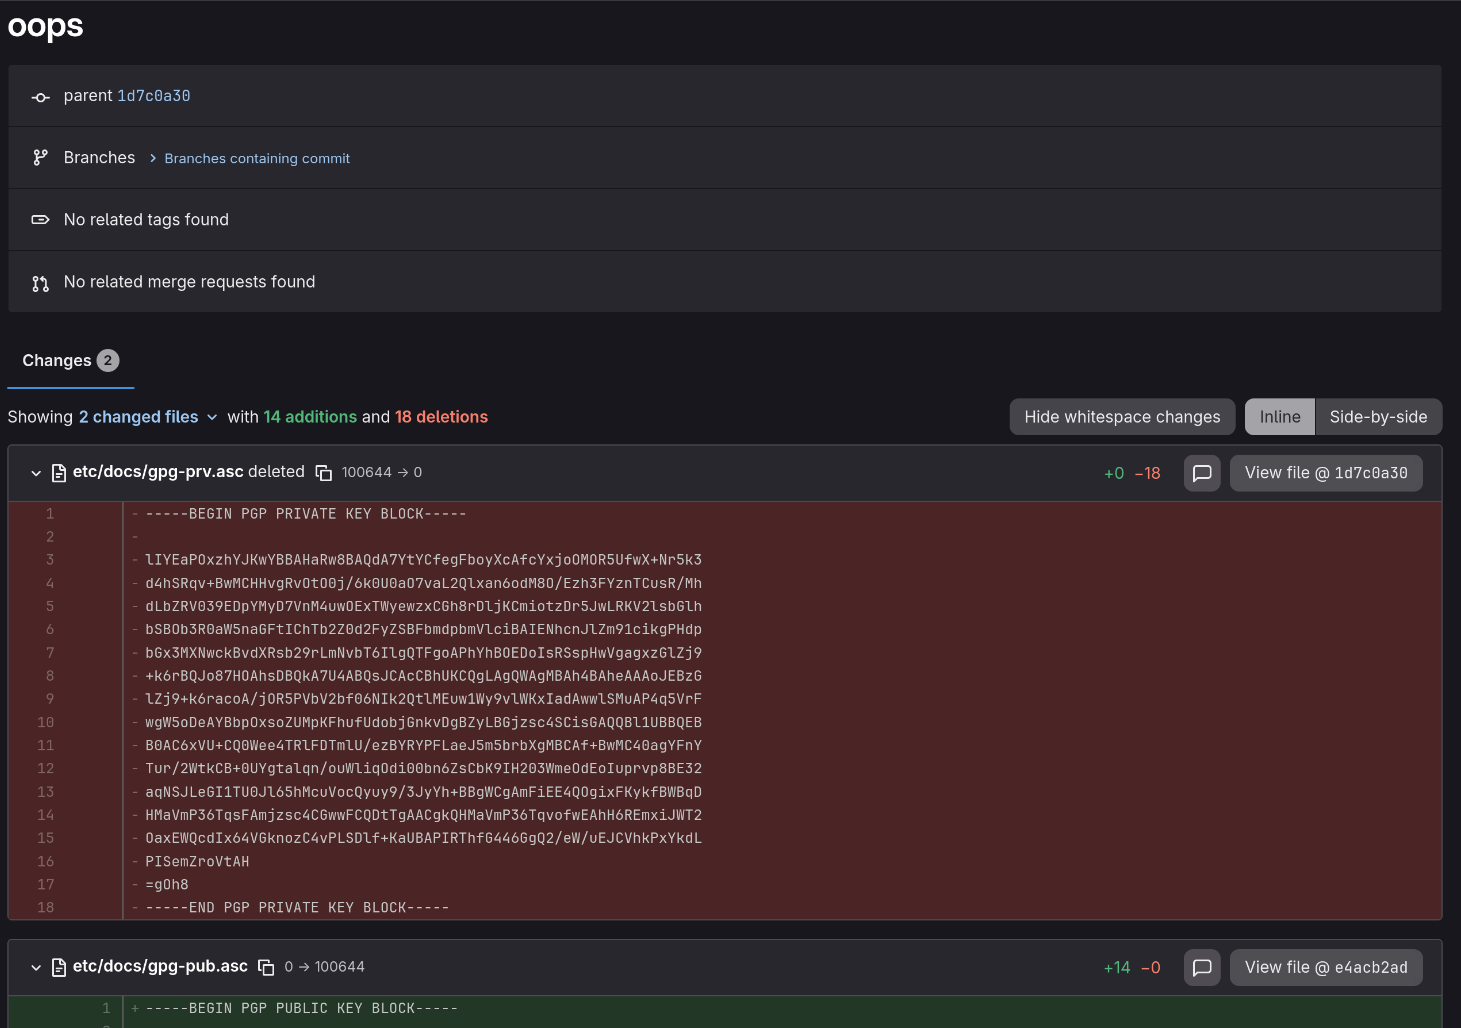Collapse the gpg-prv.asc file diff
Screen dimensions: 1461x1028
[x=36, y=473]
